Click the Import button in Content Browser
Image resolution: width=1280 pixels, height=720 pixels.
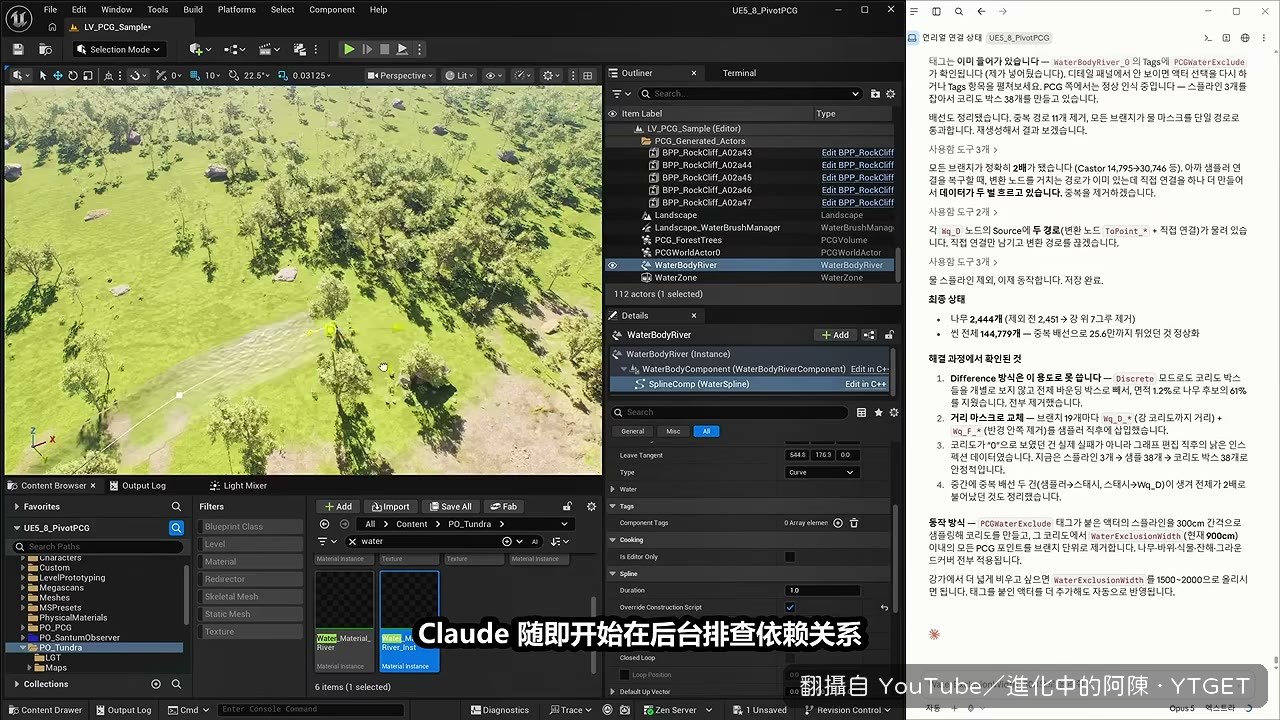[390, 506]
